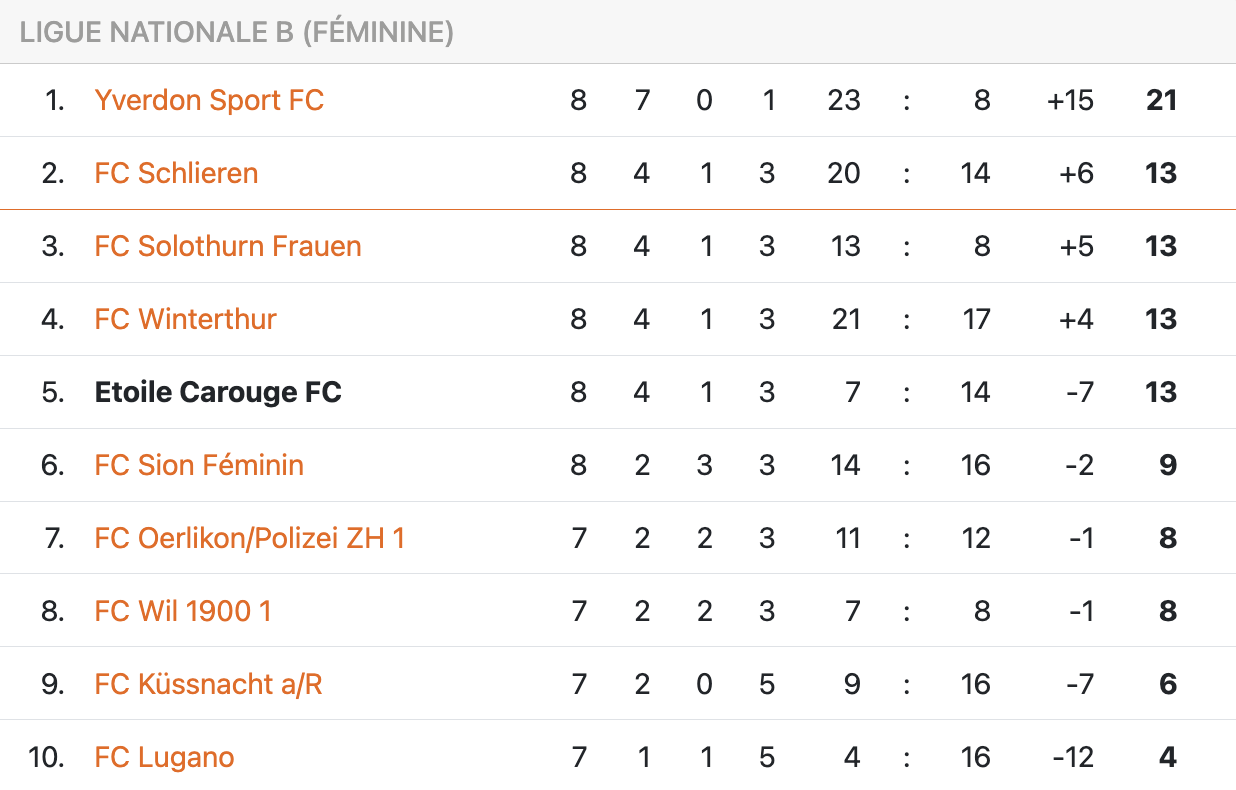
Task: Click rank number 1. in the standings
Action: (x=55, y=100)
